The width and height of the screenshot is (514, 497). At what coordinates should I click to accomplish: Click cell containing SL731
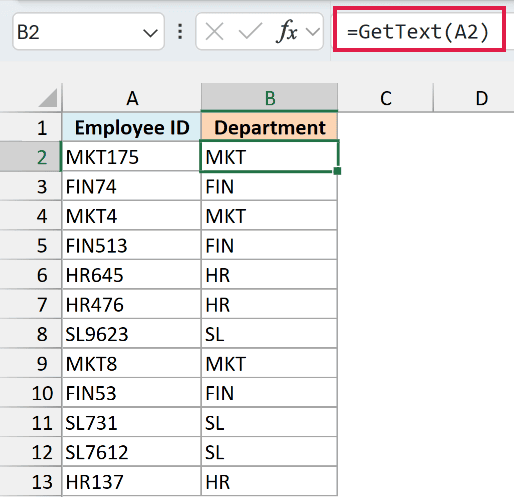coord(132,422)
